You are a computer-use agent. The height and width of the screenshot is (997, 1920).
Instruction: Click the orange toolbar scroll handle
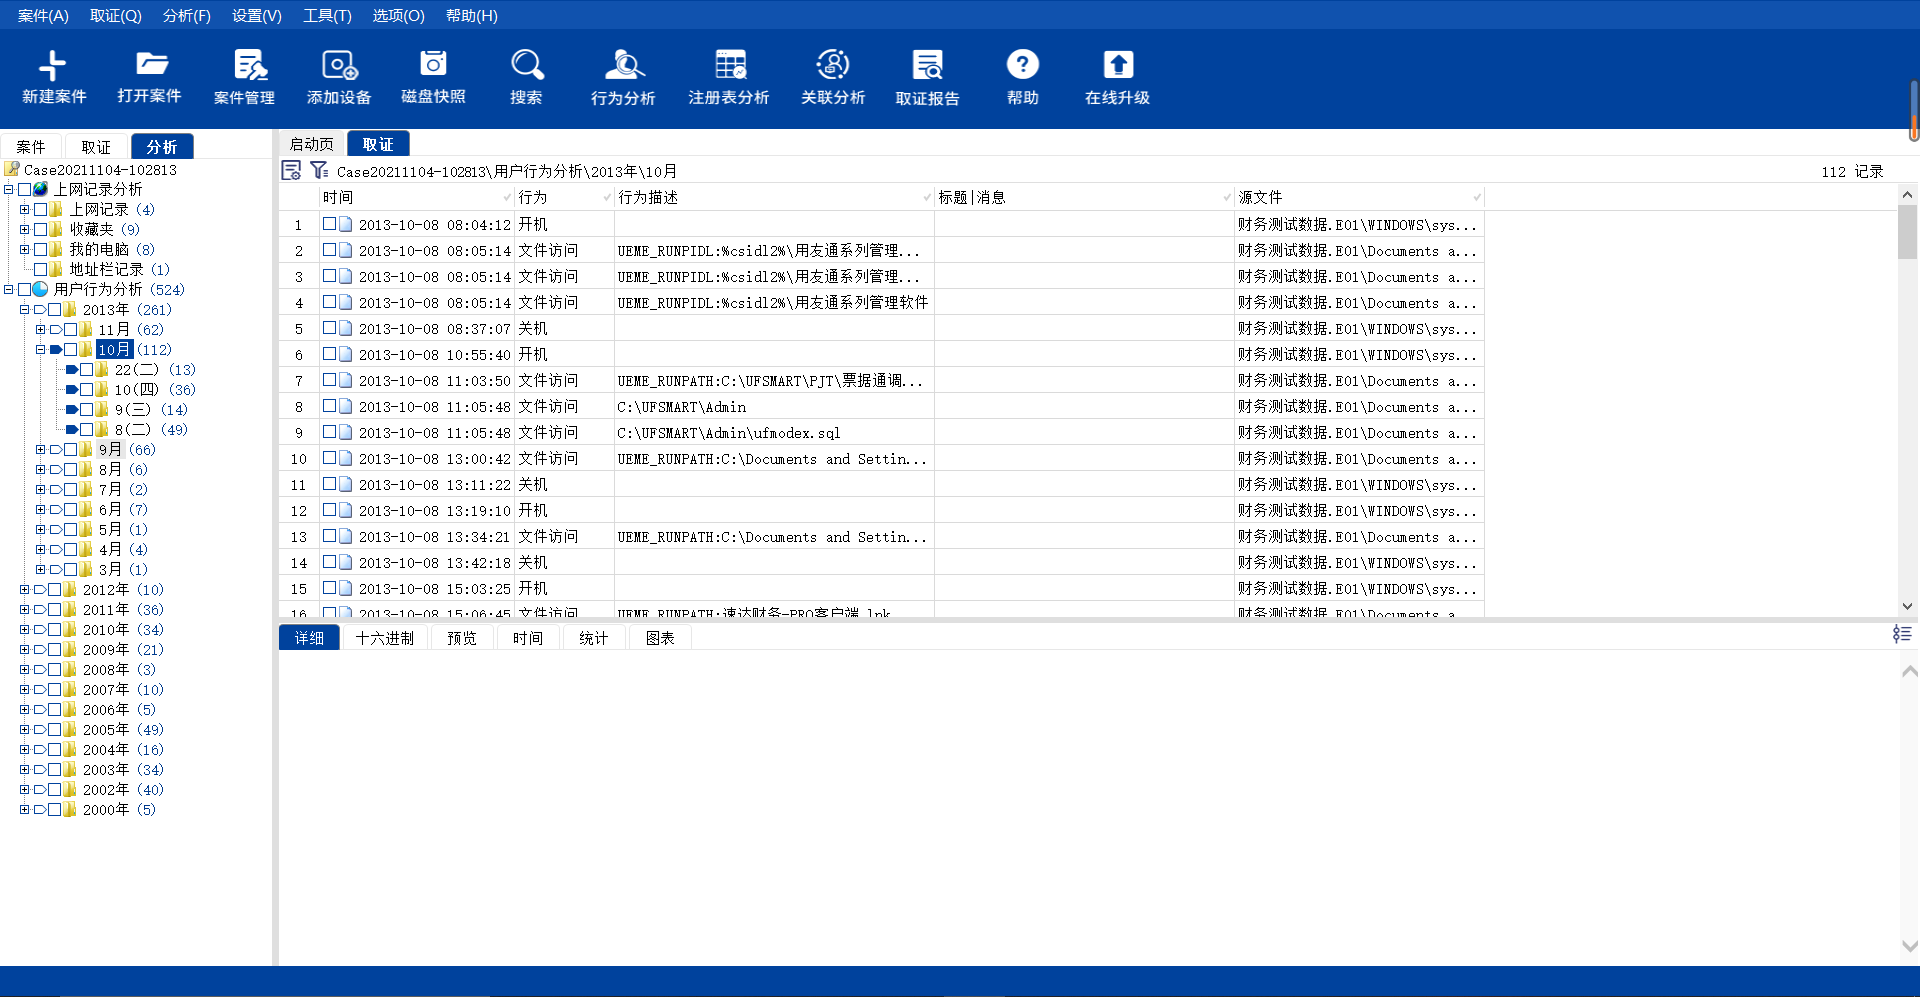1914,110
